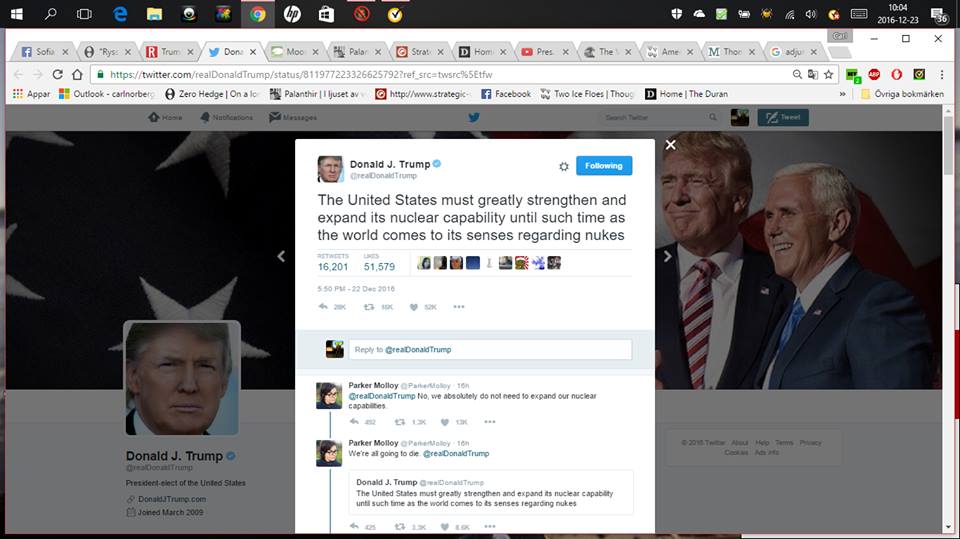Open the Facebook bookmark in bookmarks bar
Viewport: 960px width, 539px height.
point(506,94)
